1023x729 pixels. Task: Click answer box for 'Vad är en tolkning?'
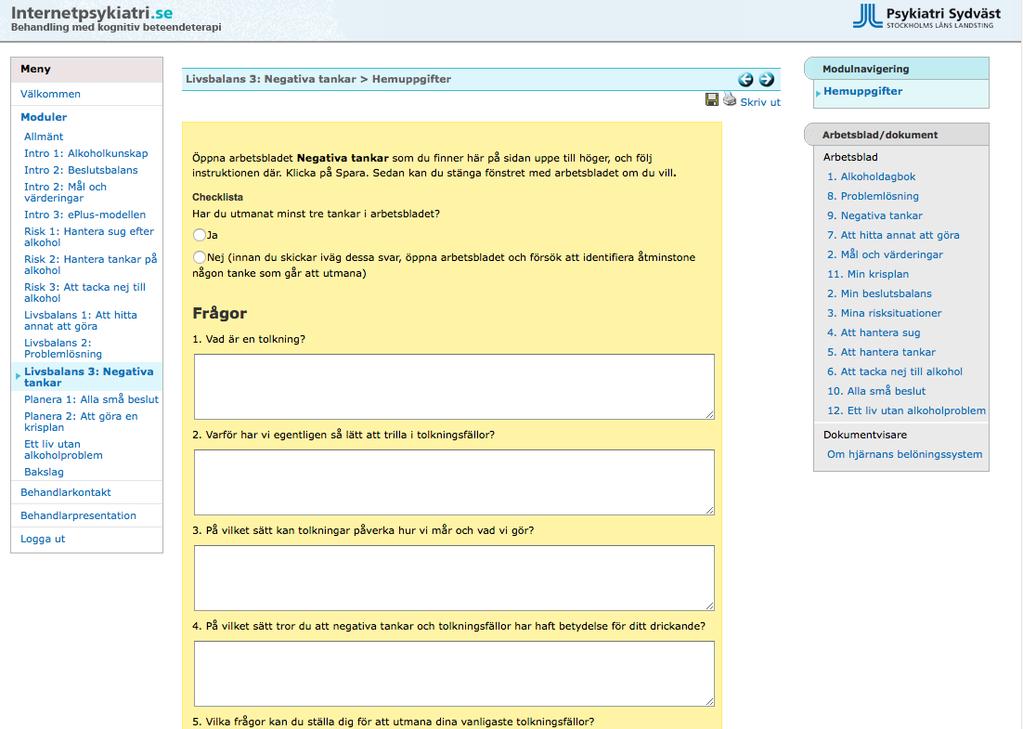tap(454, 387)
